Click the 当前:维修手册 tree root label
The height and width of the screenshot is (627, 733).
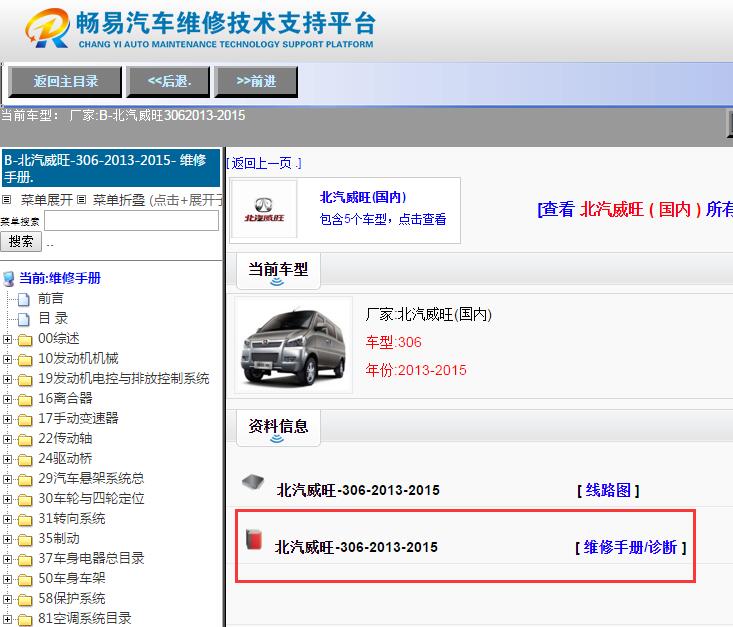[x=60, y=278]
